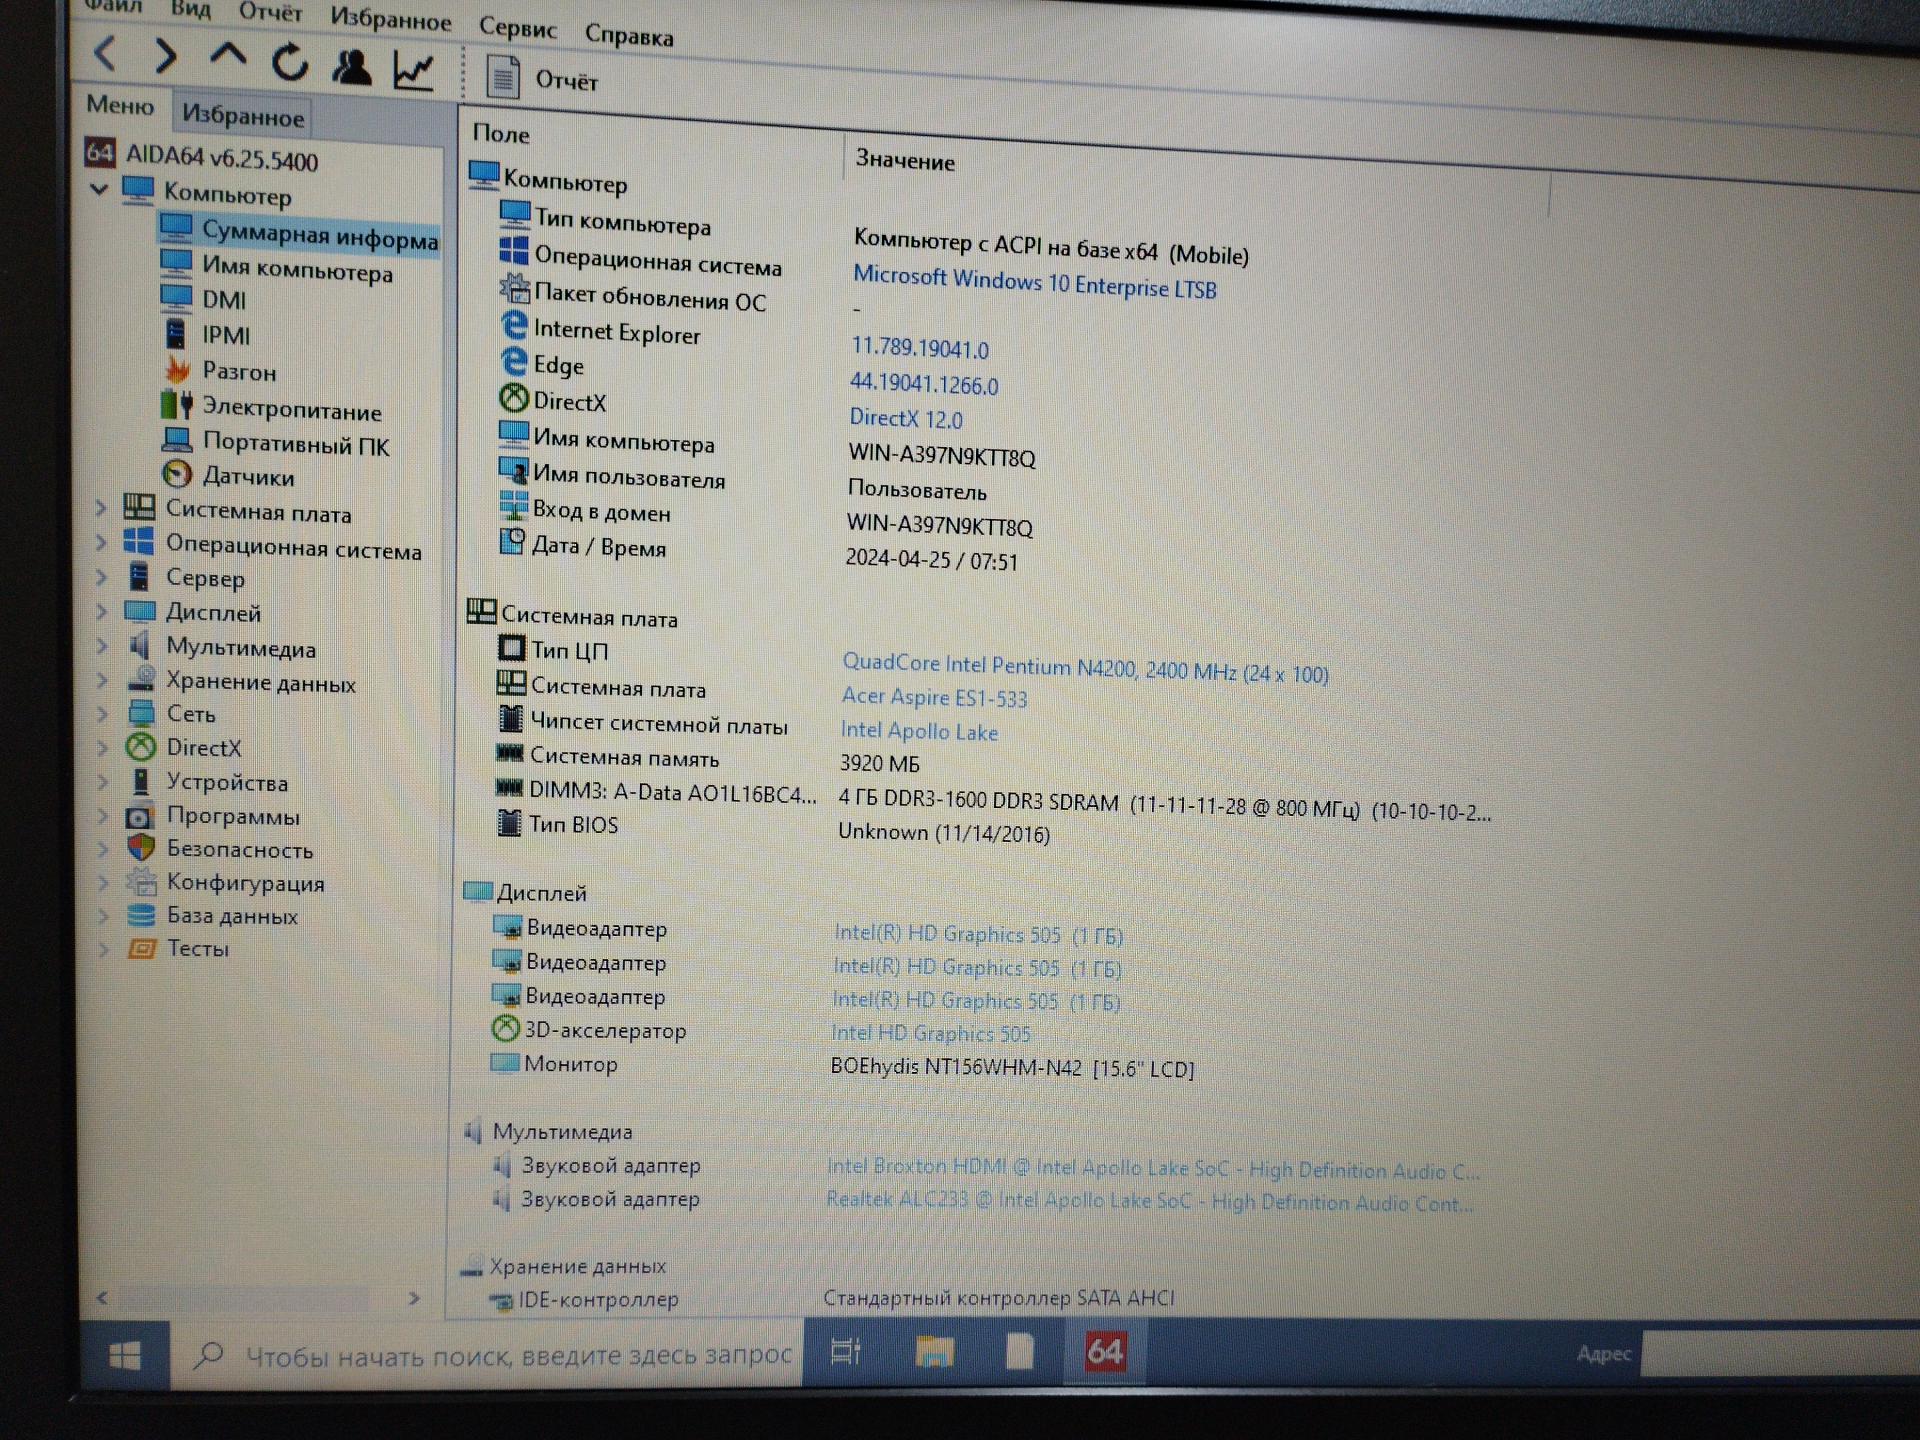Expand Хранение данных tree node

point(101,680)
